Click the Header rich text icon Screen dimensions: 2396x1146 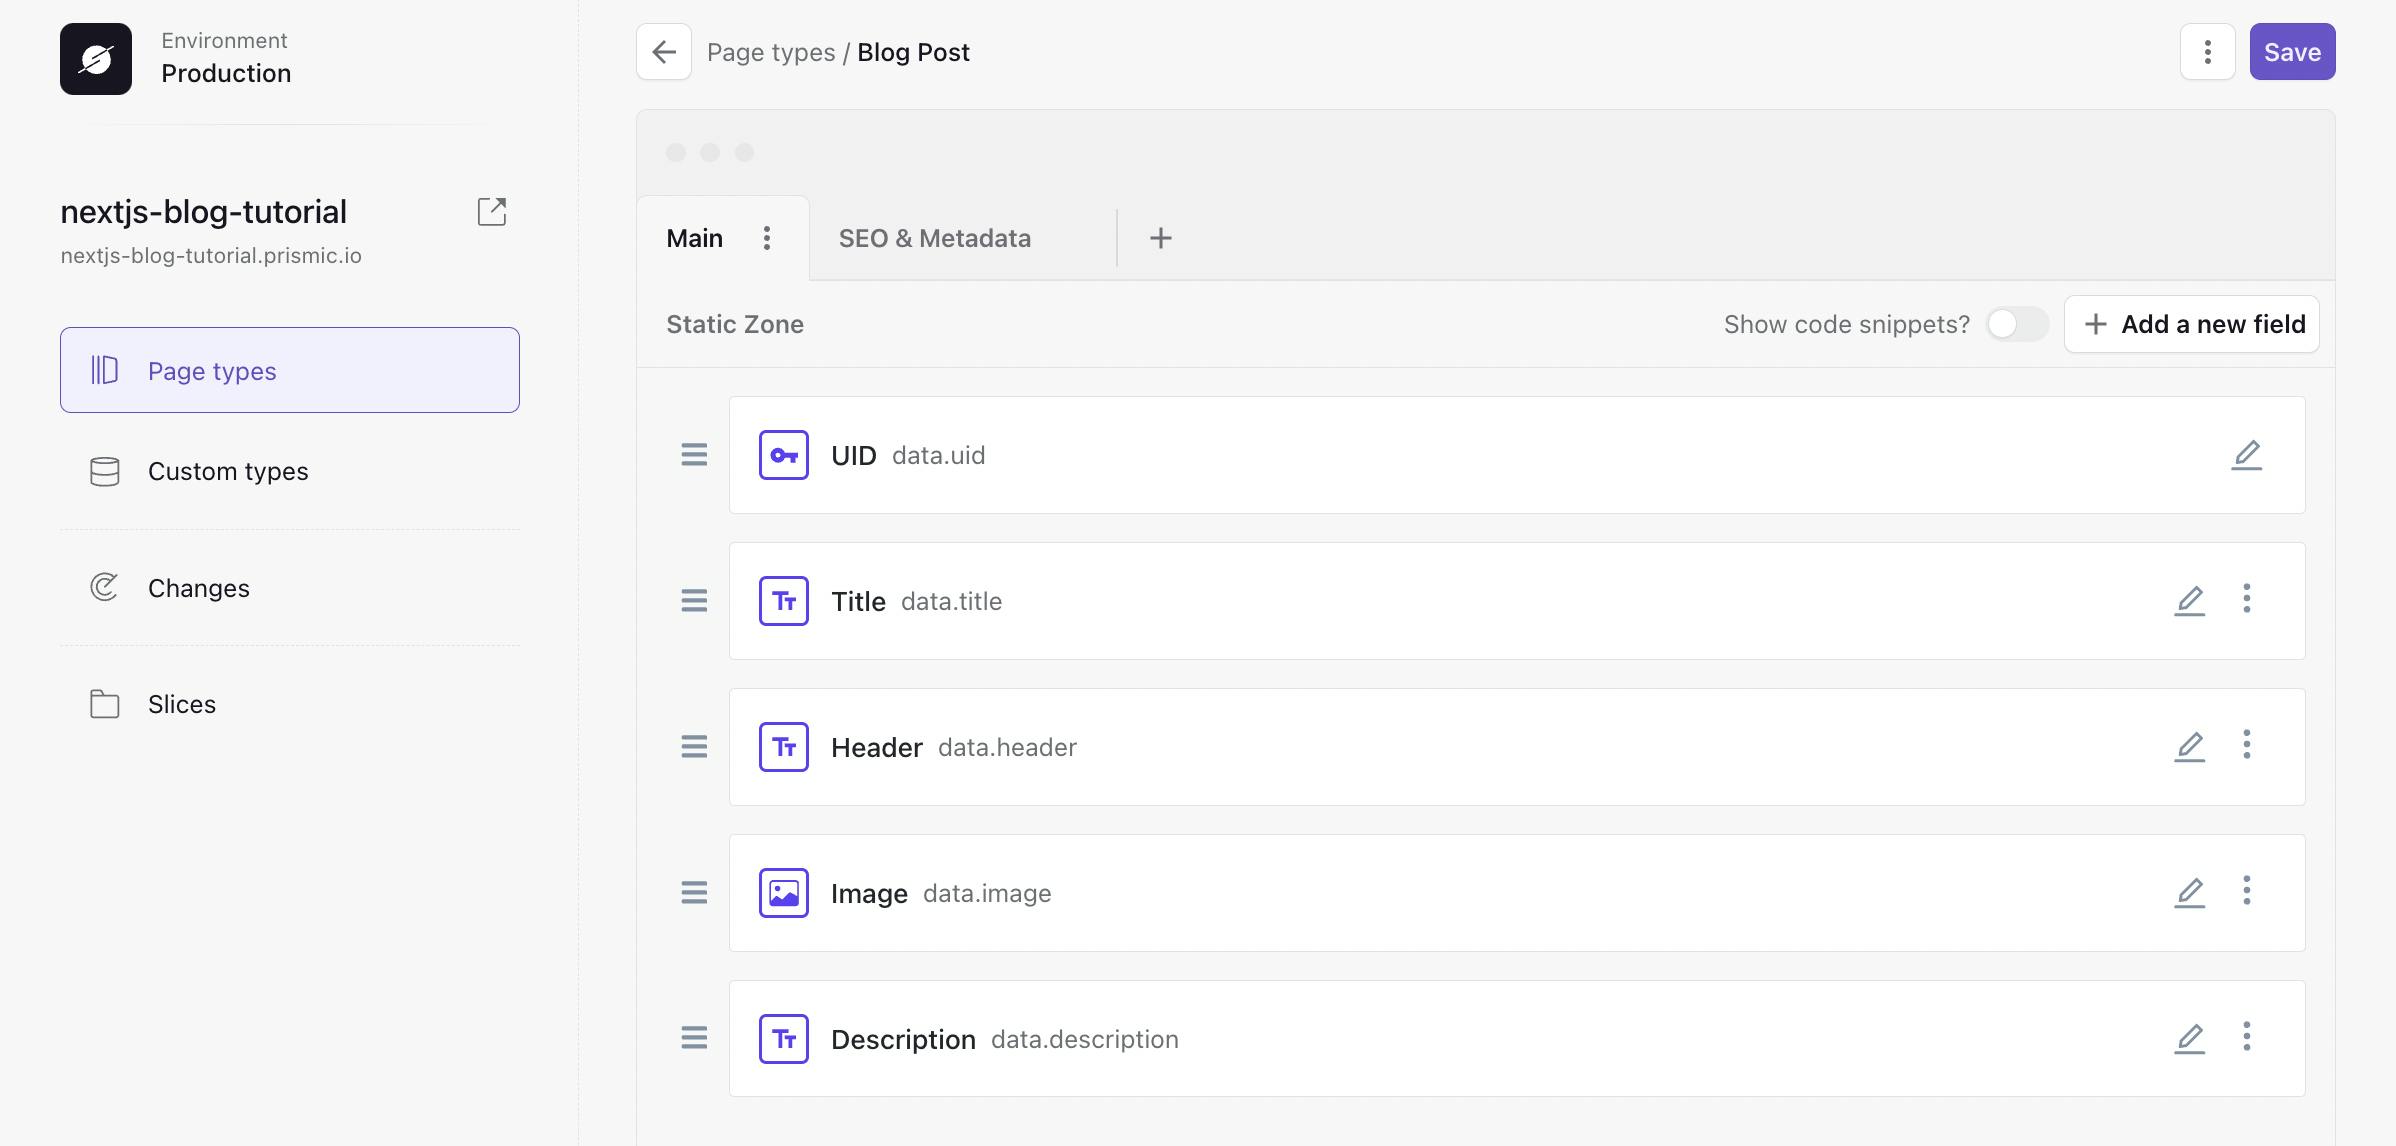784,746
